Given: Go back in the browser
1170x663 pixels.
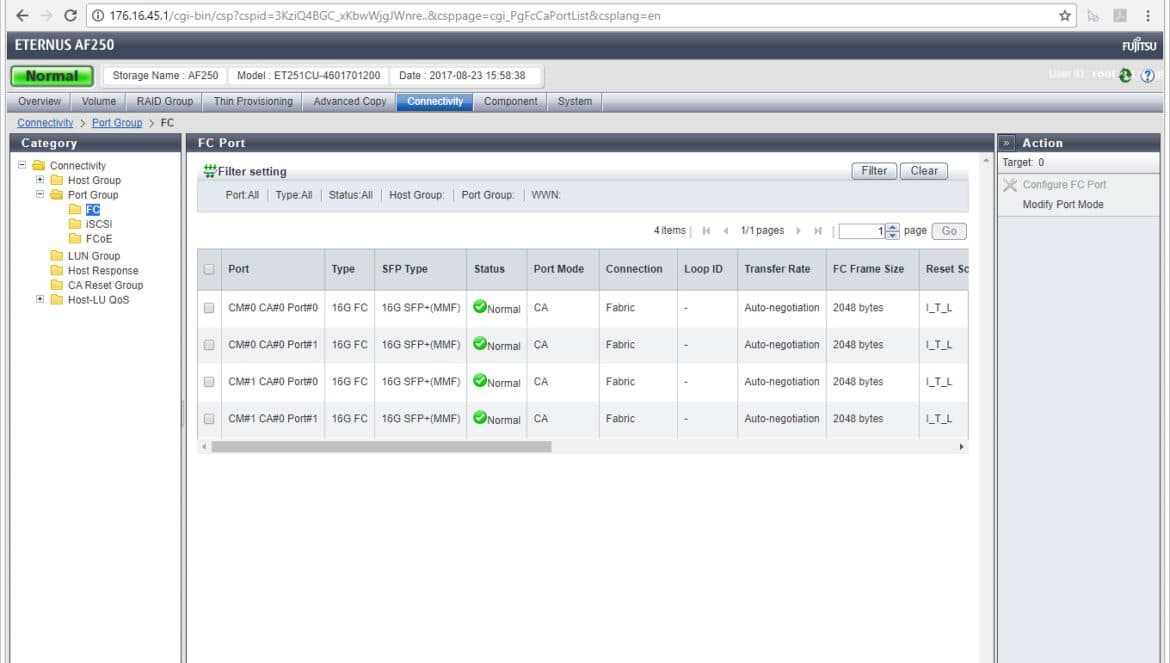Looking at the screenshot, I should (22, 16).
